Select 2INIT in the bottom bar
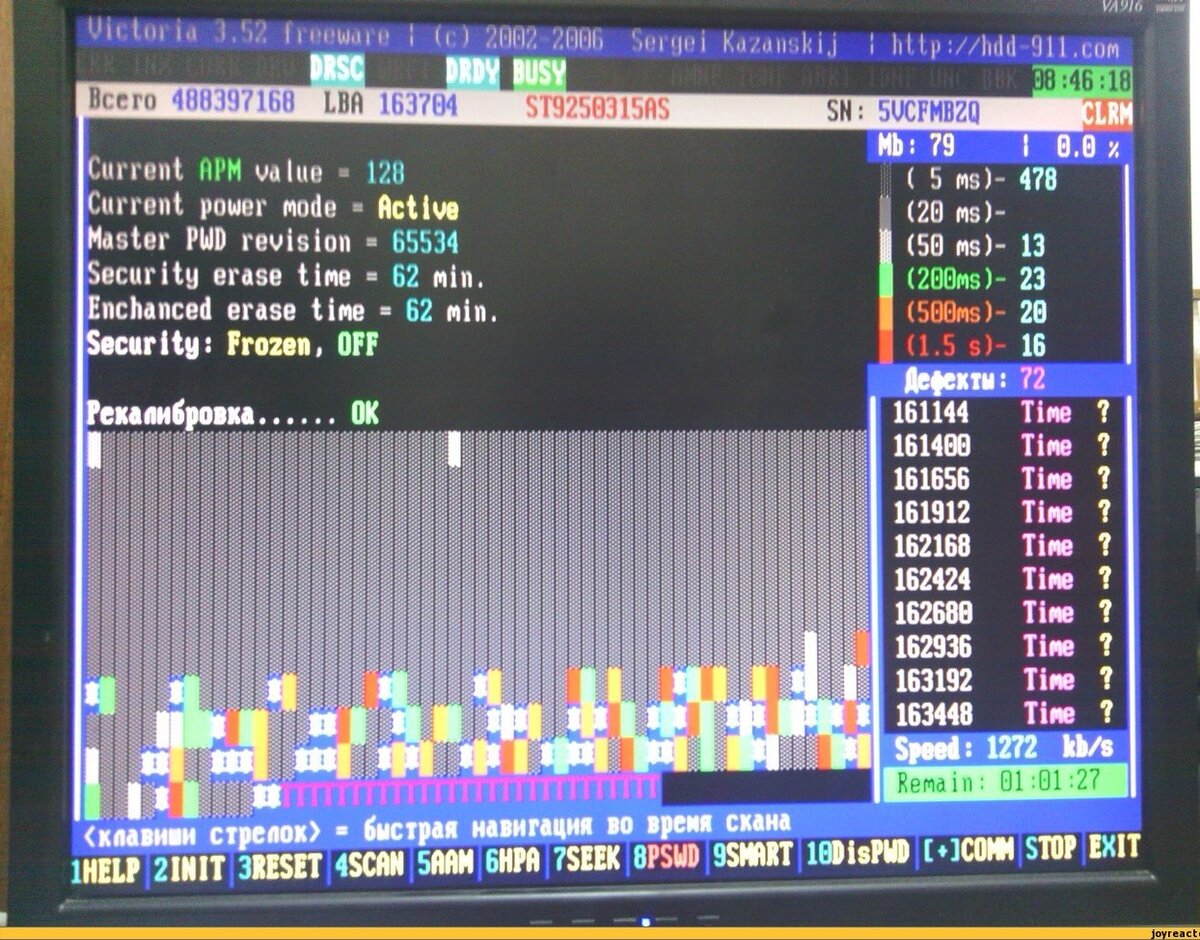The image size is (1200, 940). coord(191,866)
